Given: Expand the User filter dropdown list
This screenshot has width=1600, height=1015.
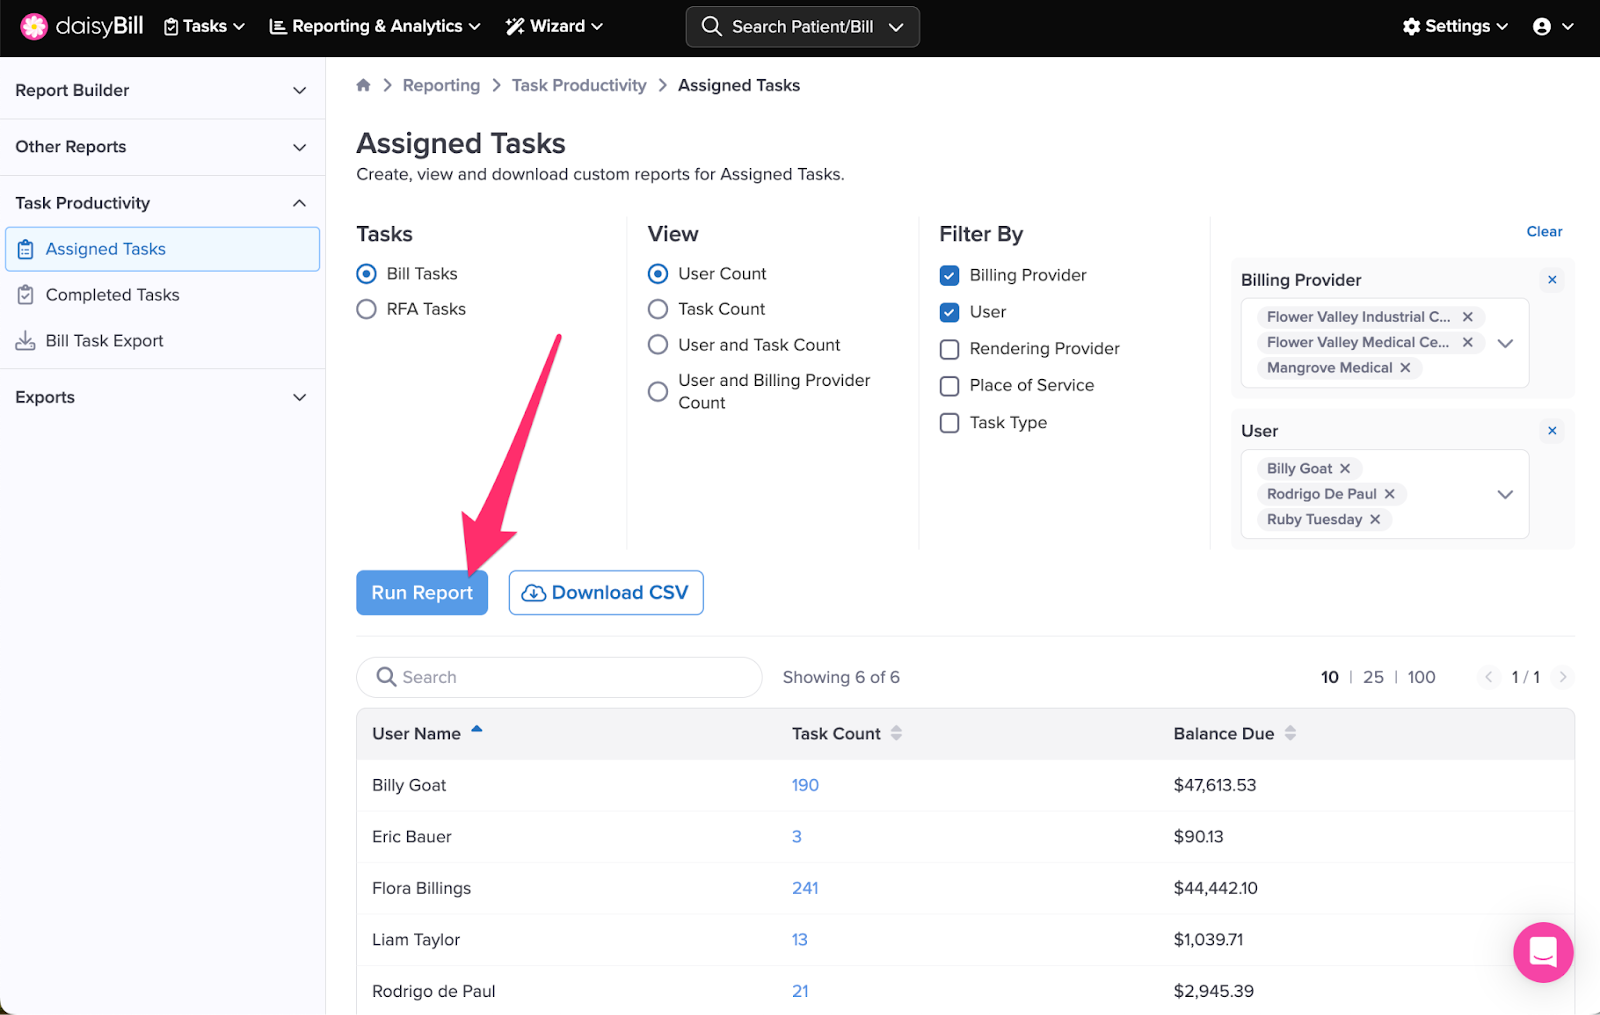Looking at the screenshot, I should 1505,494.
